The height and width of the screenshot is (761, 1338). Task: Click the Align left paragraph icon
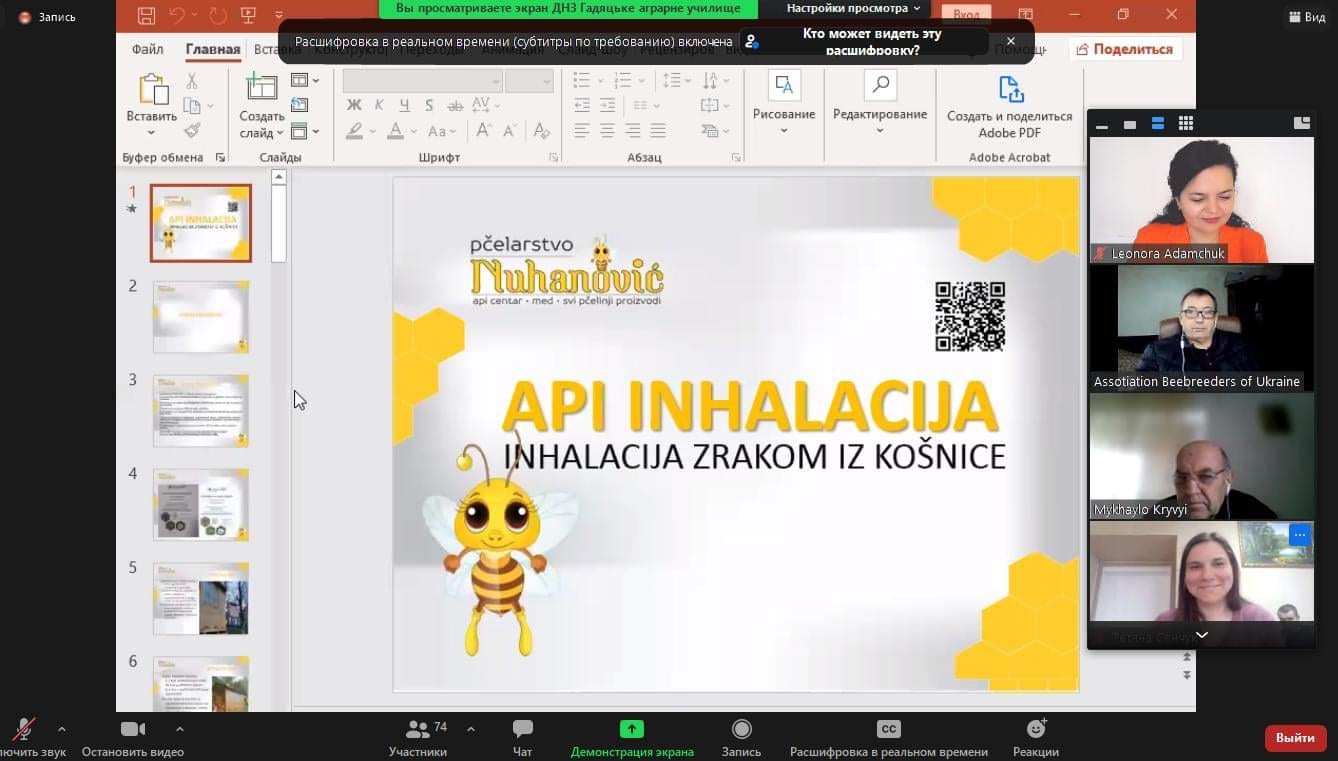[x=582, y=131]
